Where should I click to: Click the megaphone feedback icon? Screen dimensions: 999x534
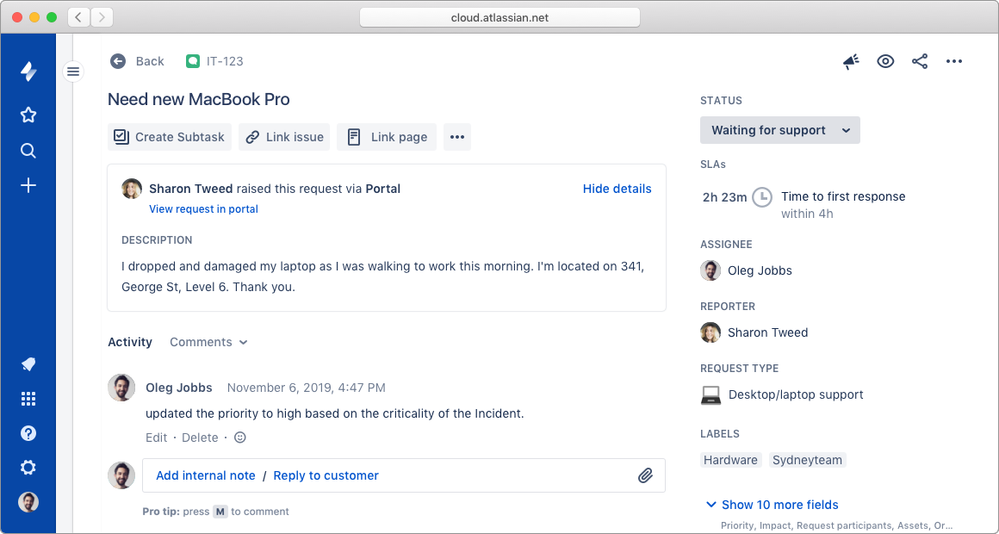851,61
